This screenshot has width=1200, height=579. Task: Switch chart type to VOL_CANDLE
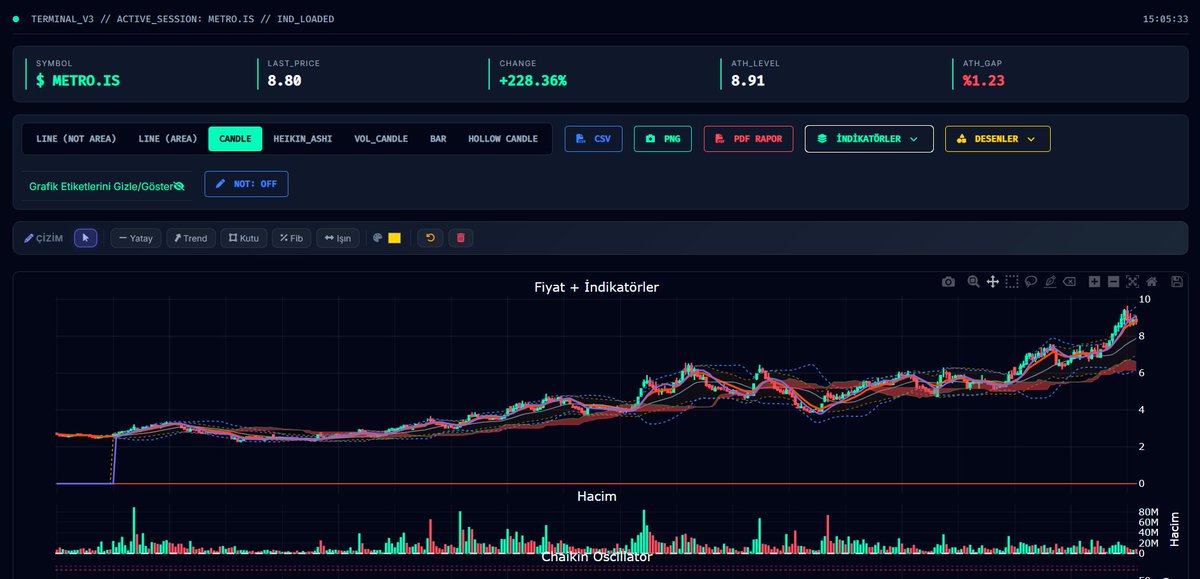click(381, 139)
